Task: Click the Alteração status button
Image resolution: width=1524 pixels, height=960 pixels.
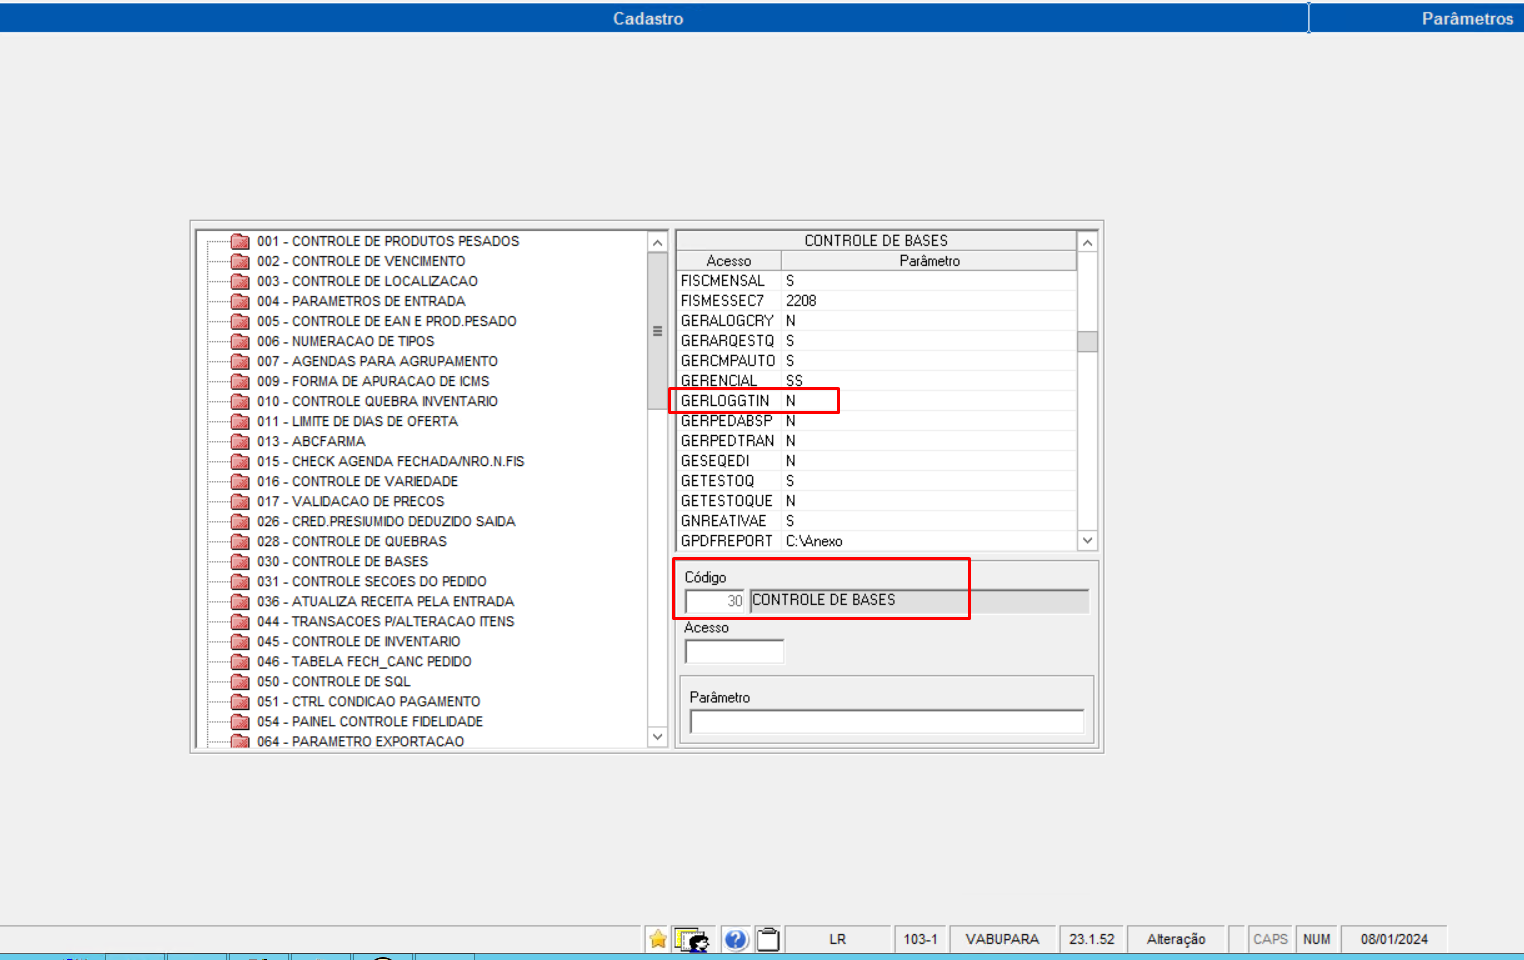Action: [1176, 939]
